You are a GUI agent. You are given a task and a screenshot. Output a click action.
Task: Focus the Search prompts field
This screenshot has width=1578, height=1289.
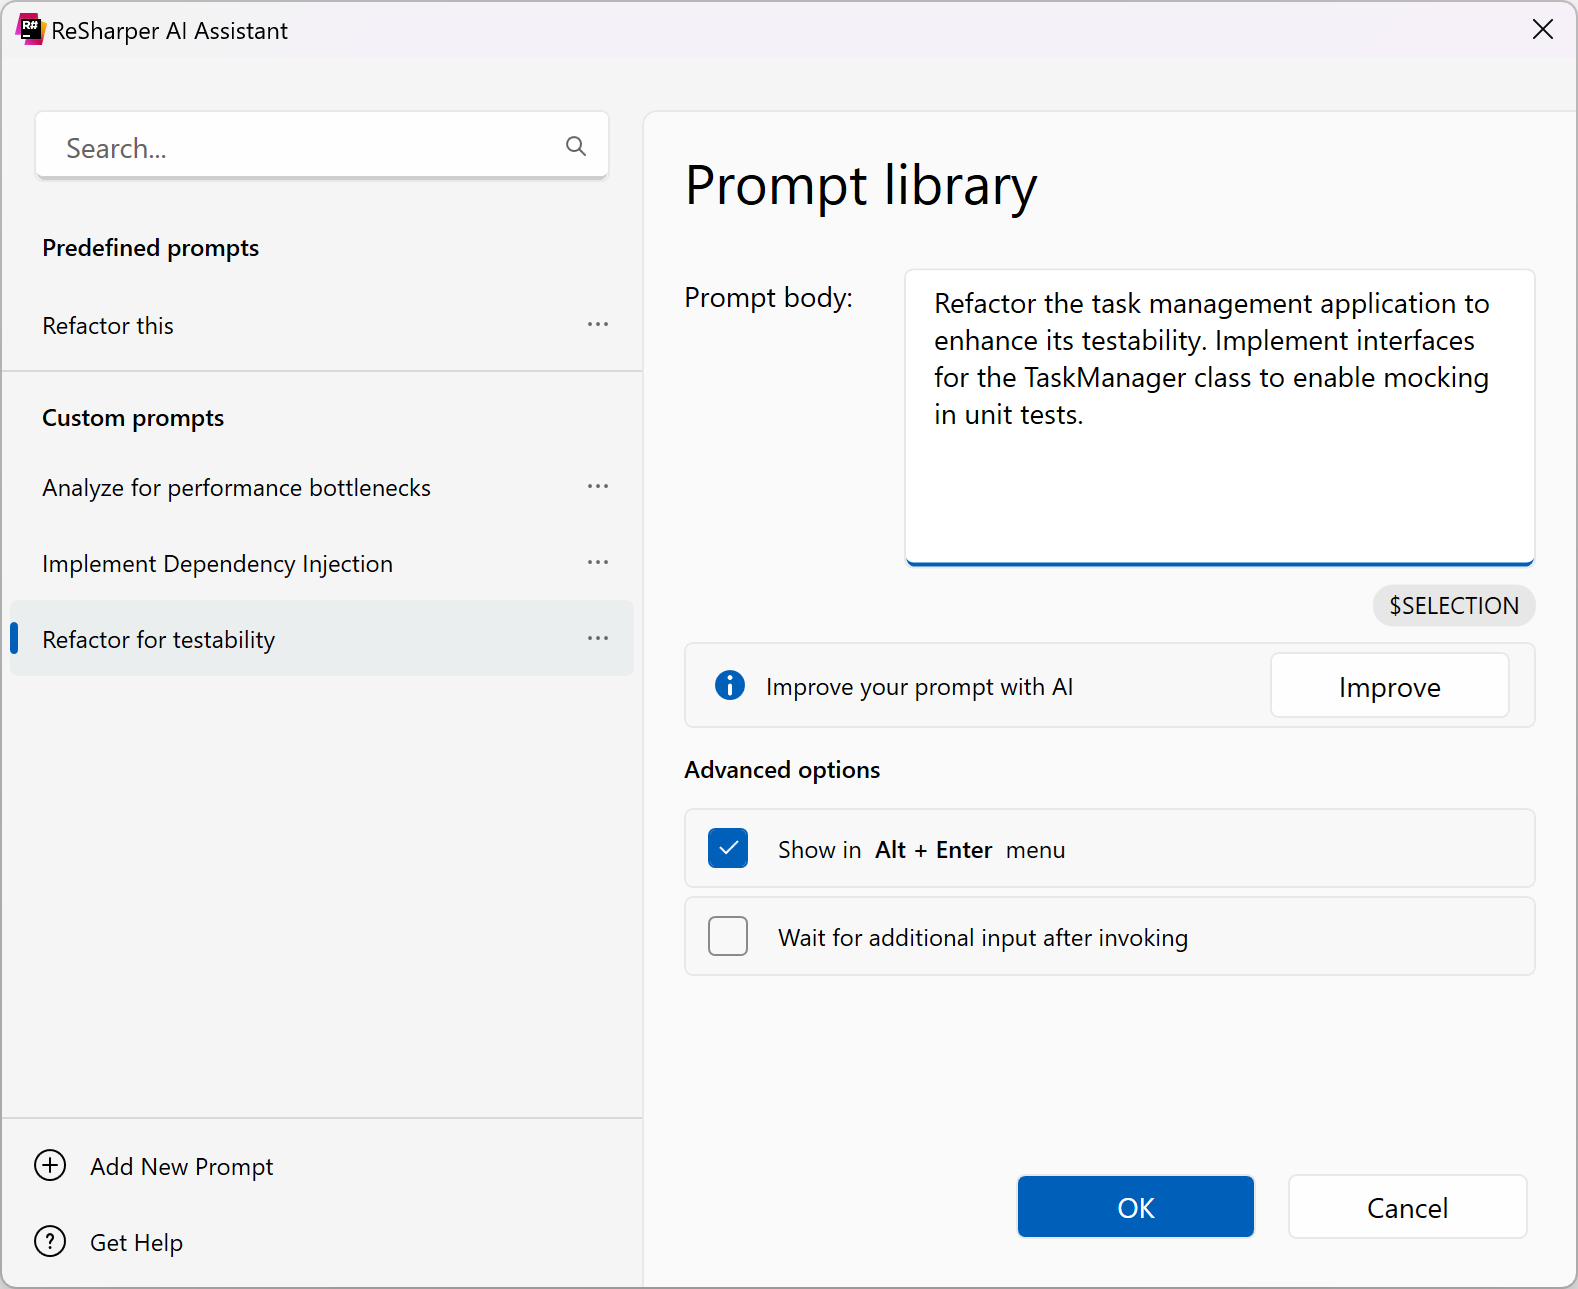tap(322, 146)
